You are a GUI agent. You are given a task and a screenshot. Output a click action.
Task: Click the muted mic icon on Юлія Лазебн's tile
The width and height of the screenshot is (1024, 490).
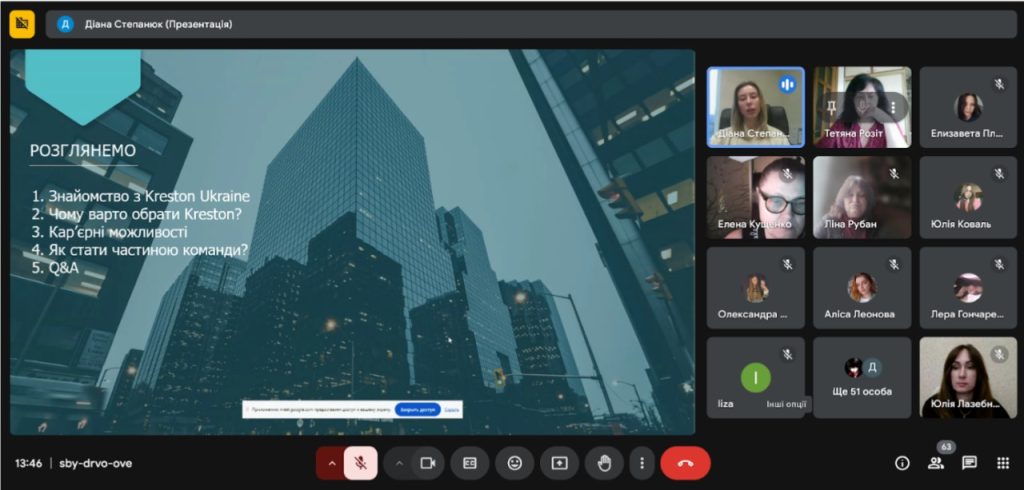click(999, 354)
